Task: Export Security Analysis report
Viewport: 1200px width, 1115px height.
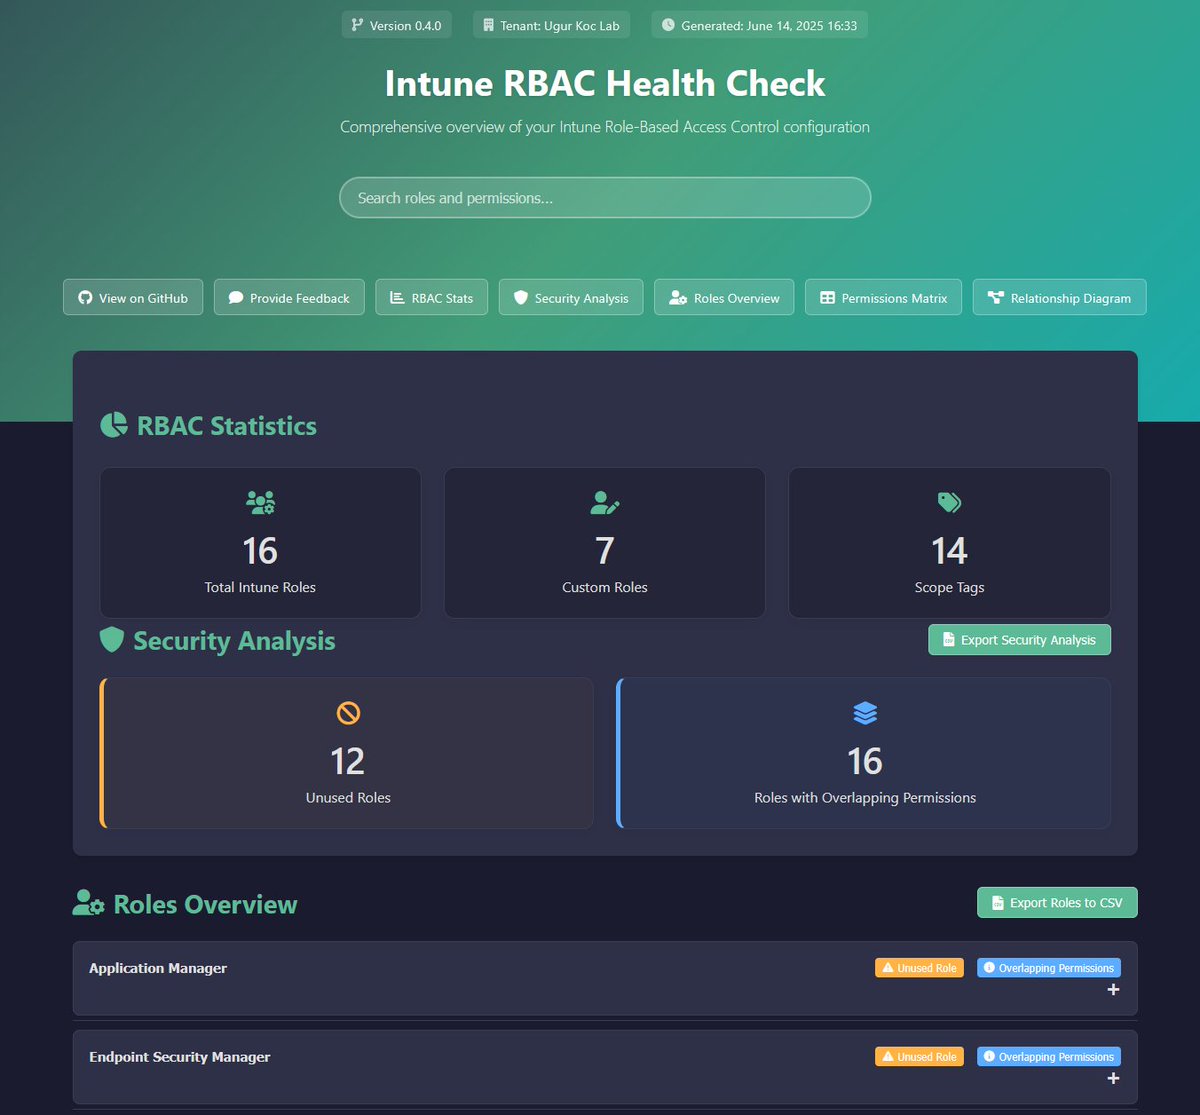Action: click(x=1019, y=640)
